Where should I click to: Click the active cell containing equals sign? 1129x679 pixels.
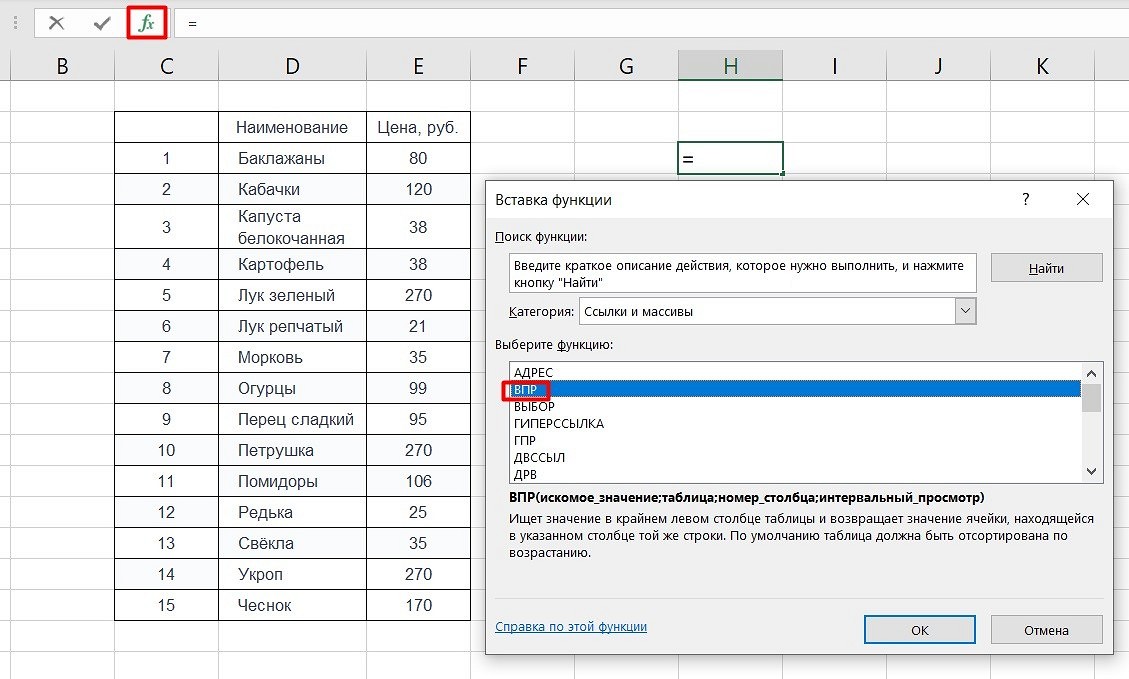(730, 158)
